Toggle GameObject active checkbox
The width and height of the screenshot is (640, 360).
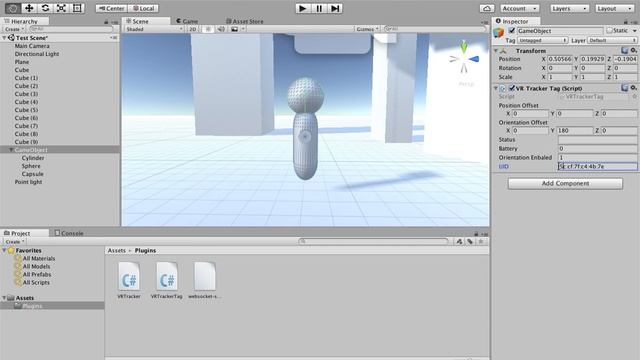(x=511, y=31)
